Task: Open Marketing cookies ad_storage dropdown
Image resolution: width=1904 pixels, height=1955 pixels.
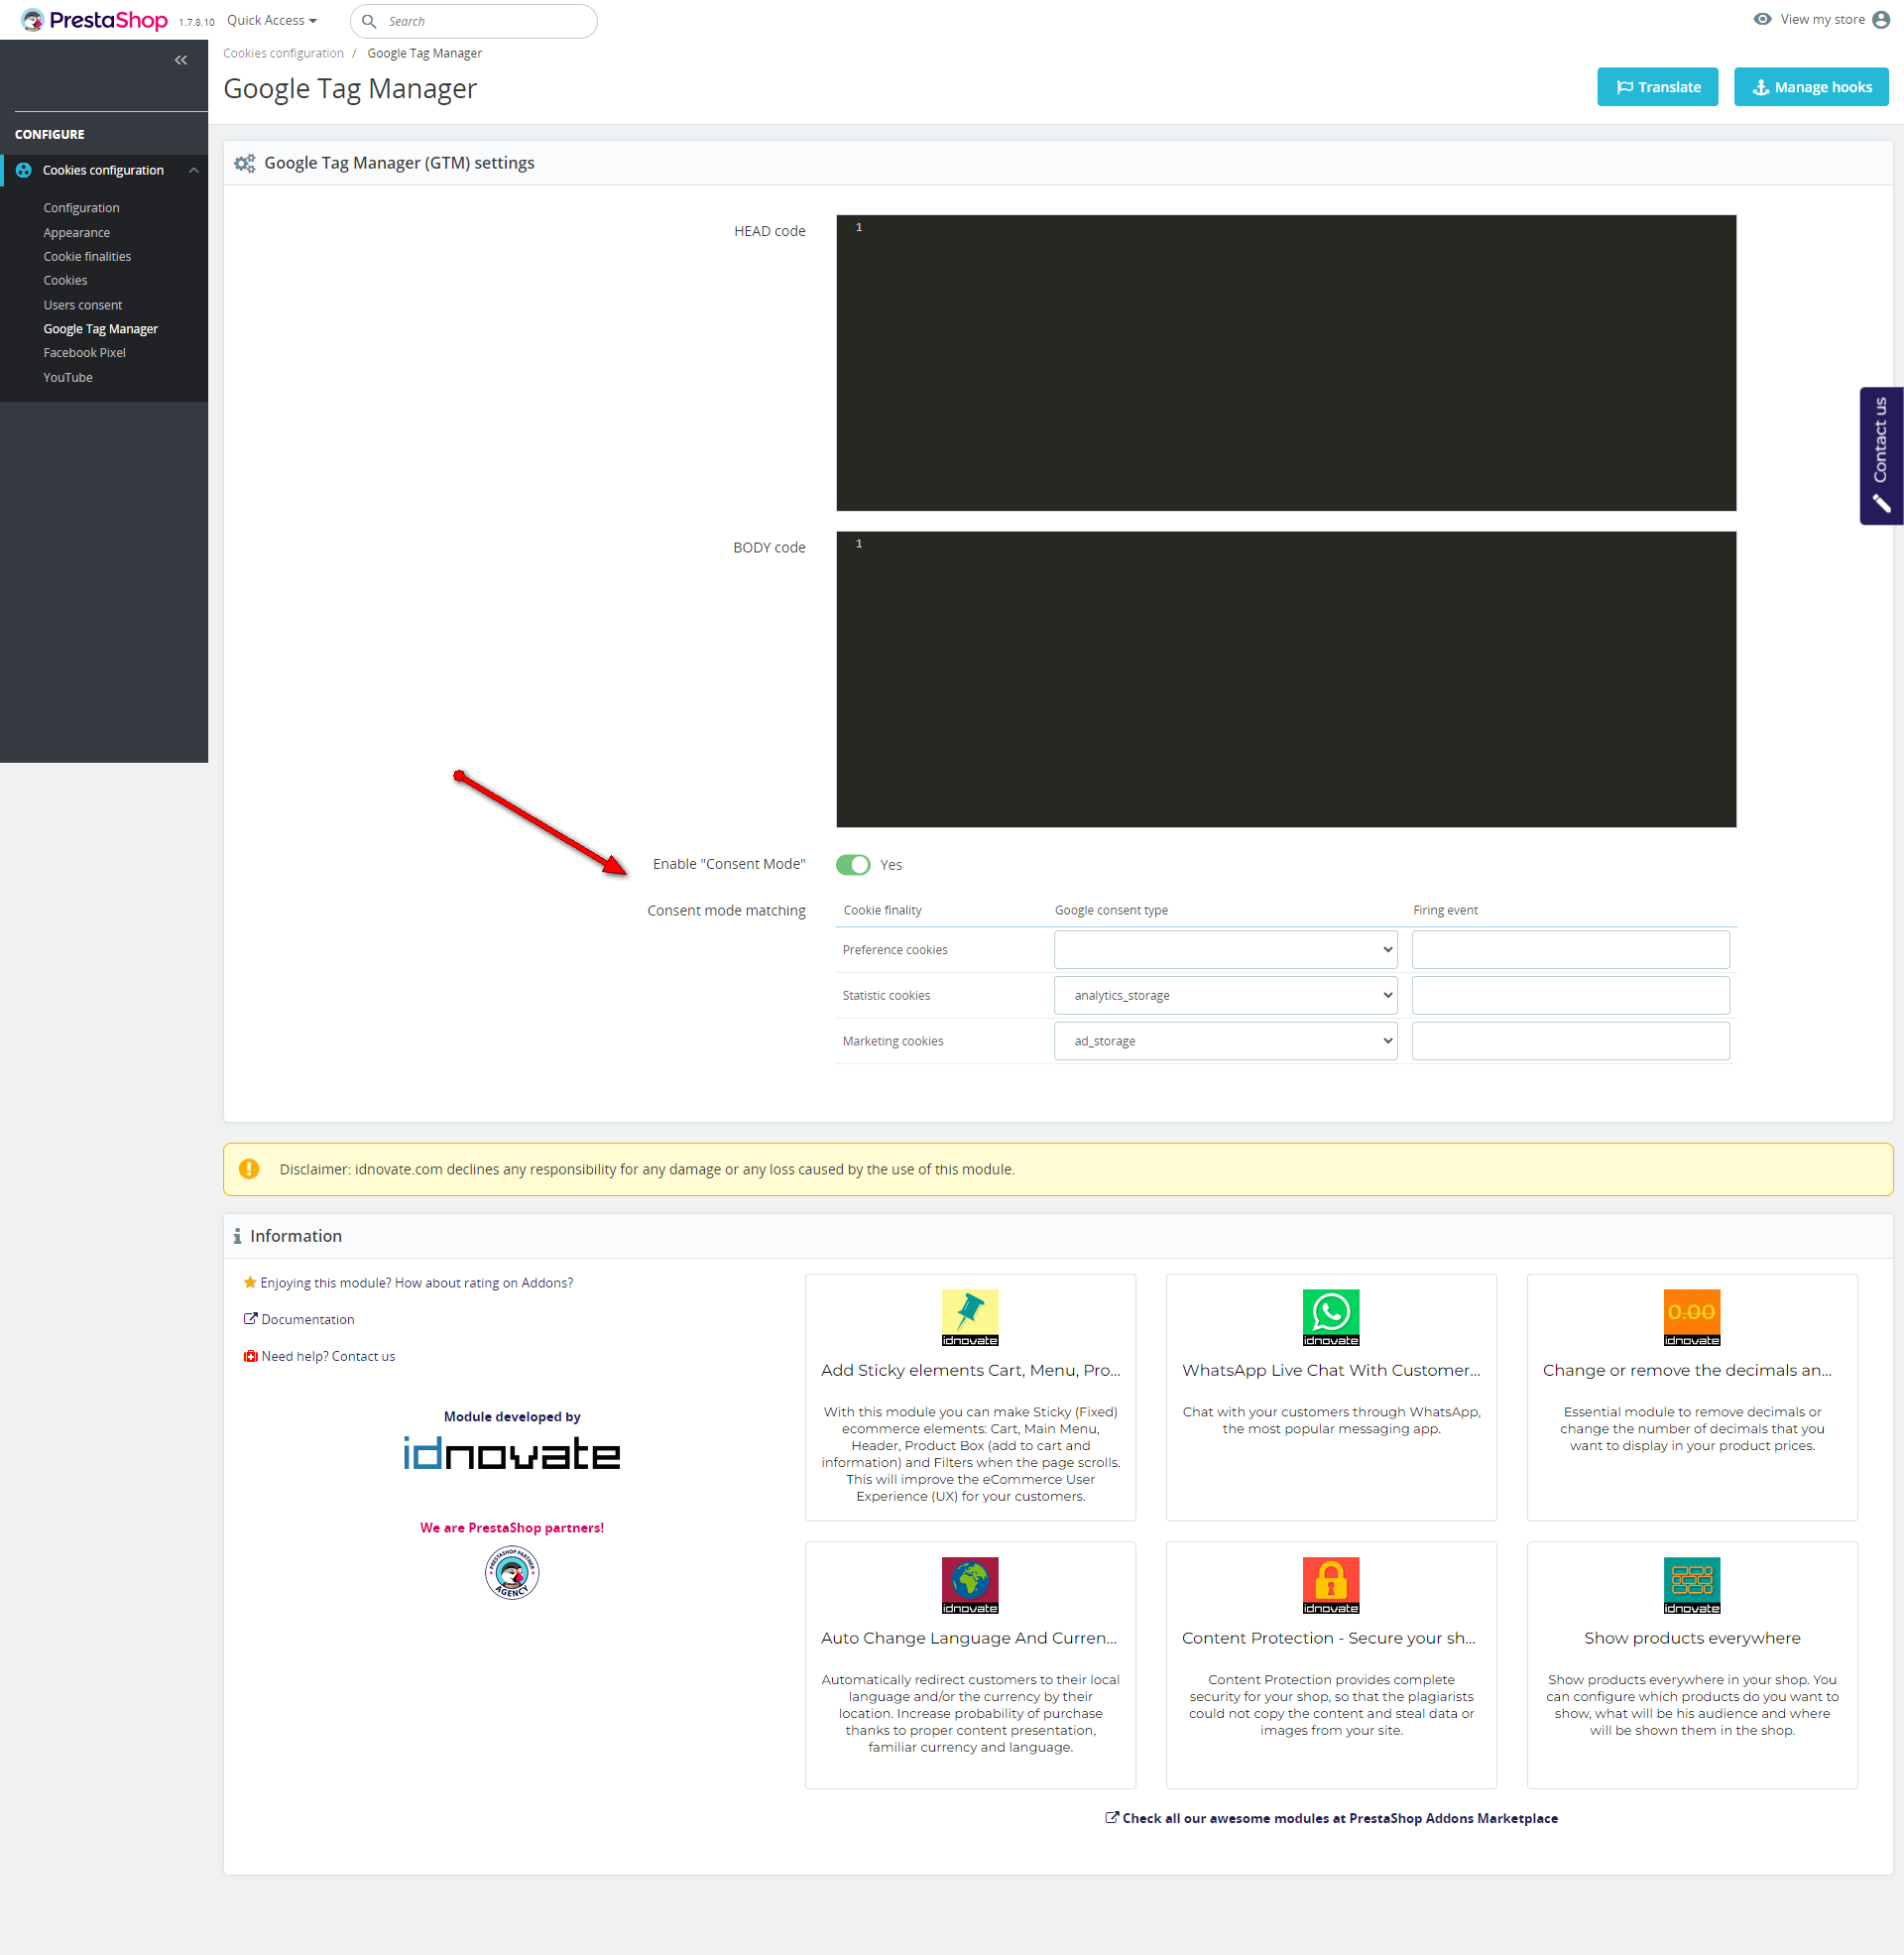Action: [1225, 1041]
